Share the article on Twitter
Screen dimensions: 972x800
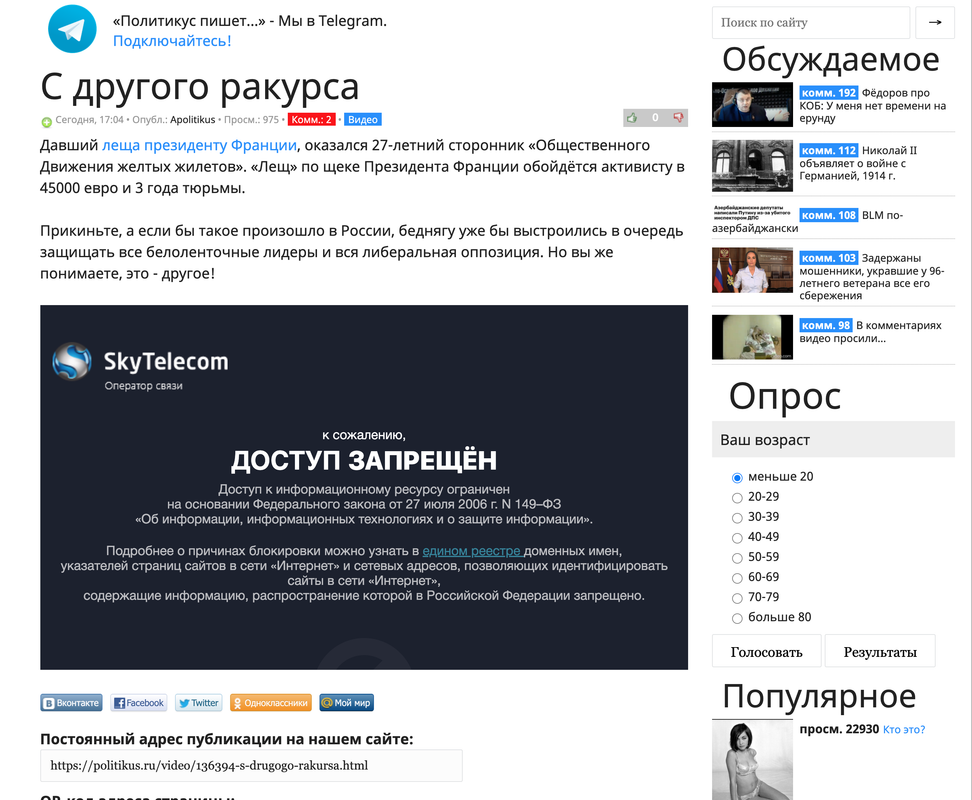coord(198,703)
